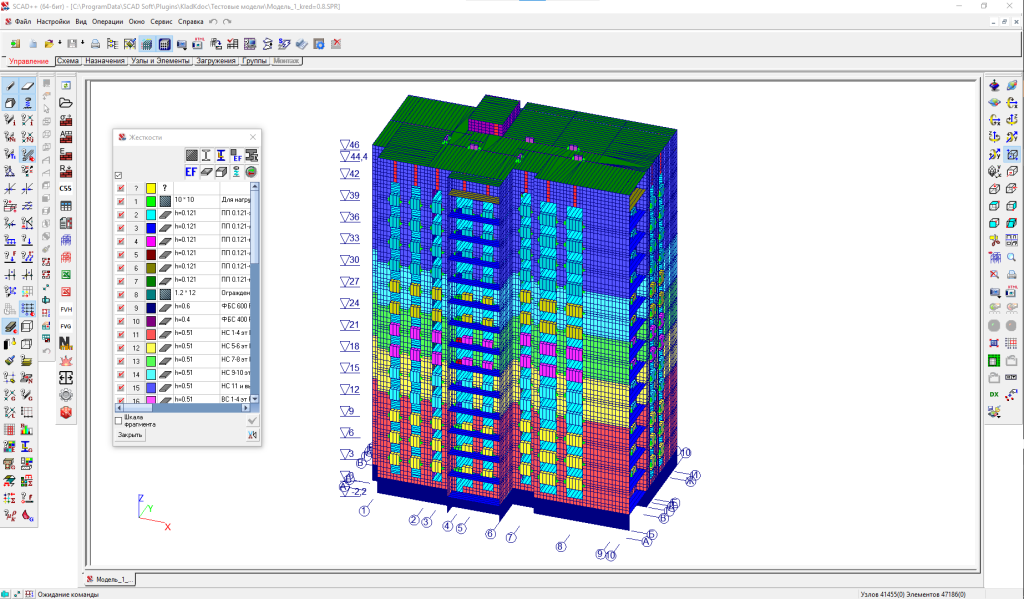
Task: Open the dropdown arrow beside the save icon
Action: coord(82,44)
